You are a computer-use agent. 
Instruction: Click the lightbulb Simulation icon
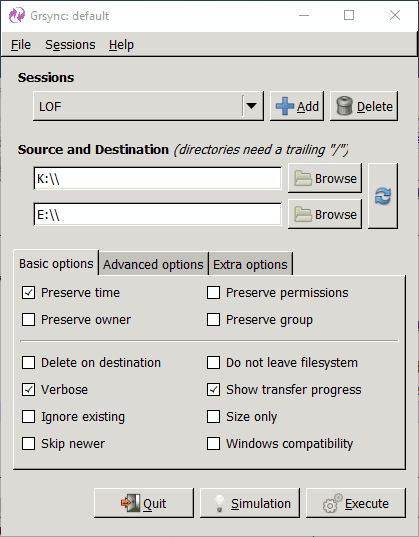pos(220,503)
